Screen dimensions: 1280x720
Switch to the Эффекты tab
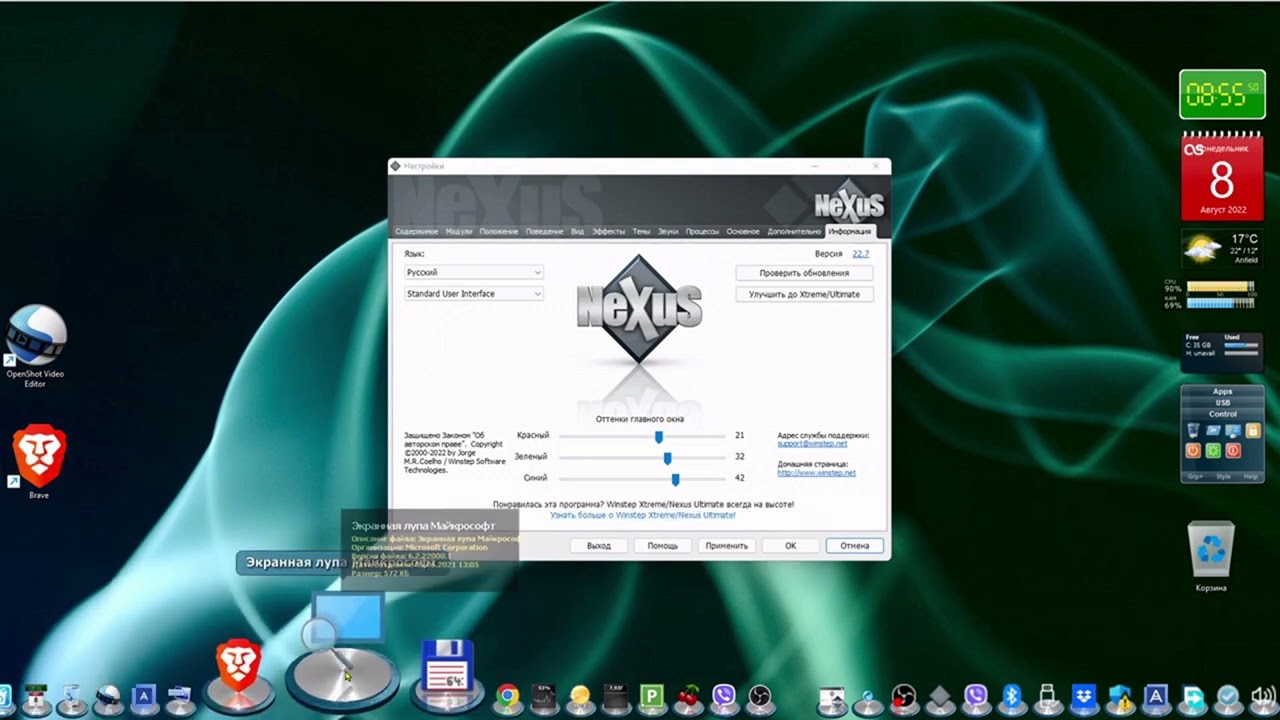tap(609, 231)
